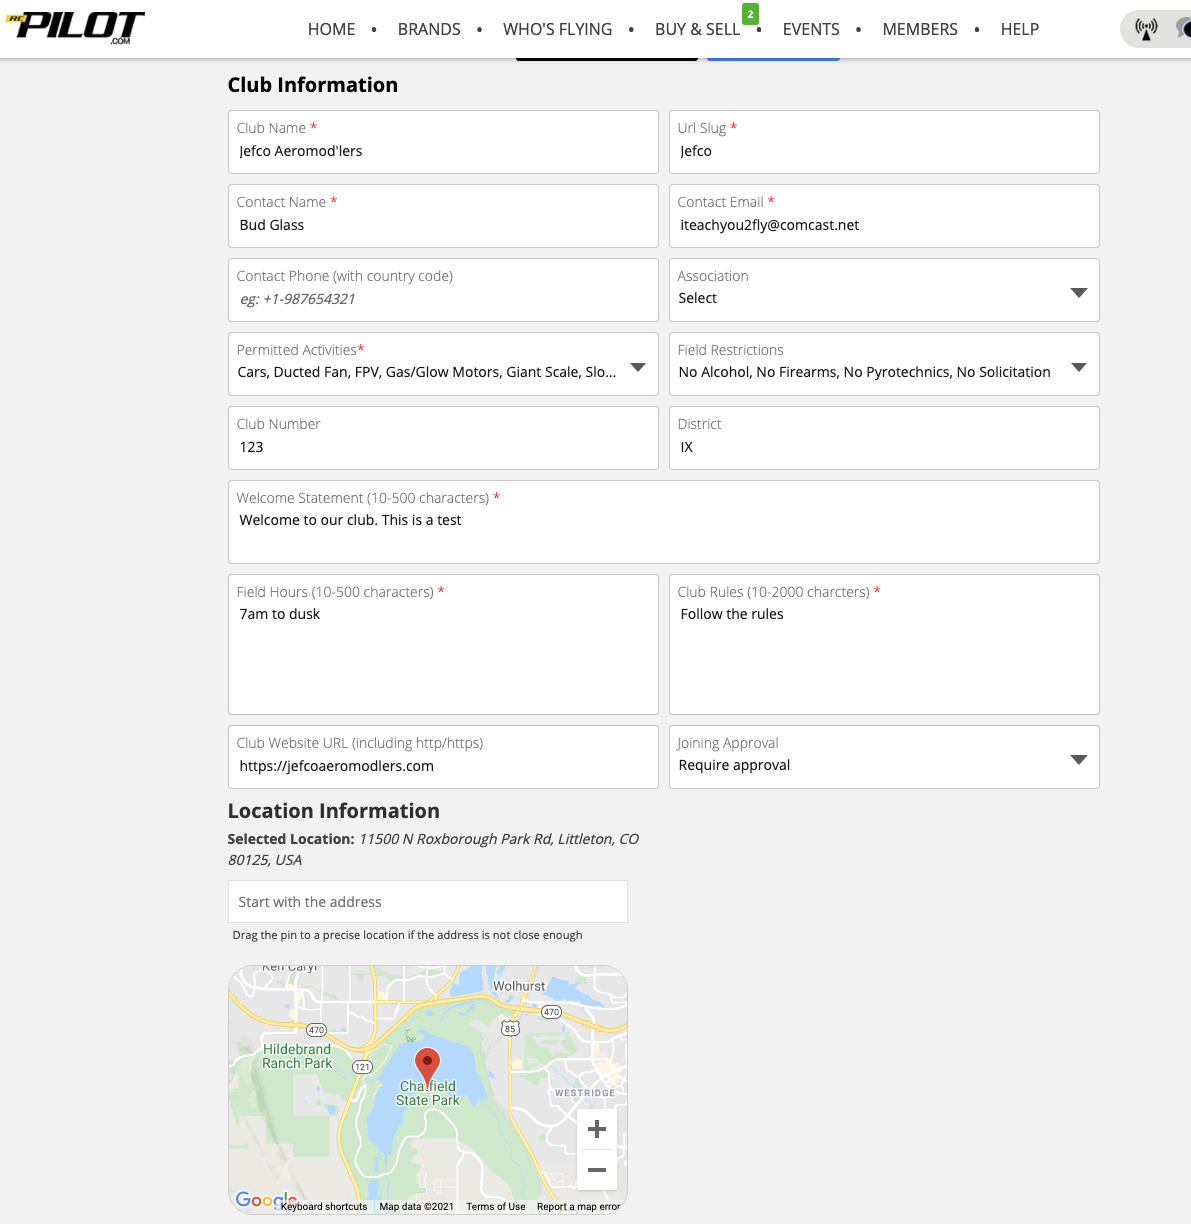The image size is (1191, 1224).
Task: Click the RC Pilot logo
Action: 76,27
